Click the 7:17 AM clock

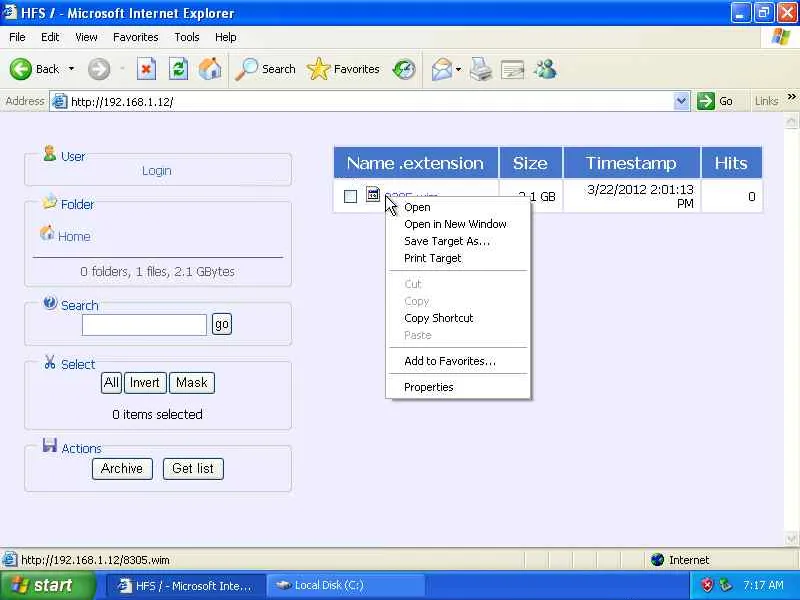coord(763,585)
